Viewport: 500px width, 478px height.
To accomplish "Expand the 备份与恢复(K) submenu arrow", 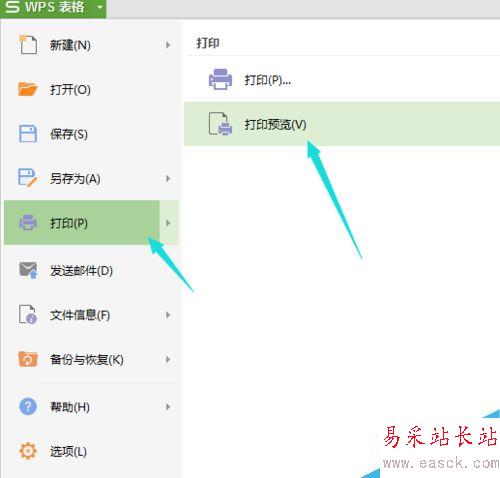I will [168, 359].
